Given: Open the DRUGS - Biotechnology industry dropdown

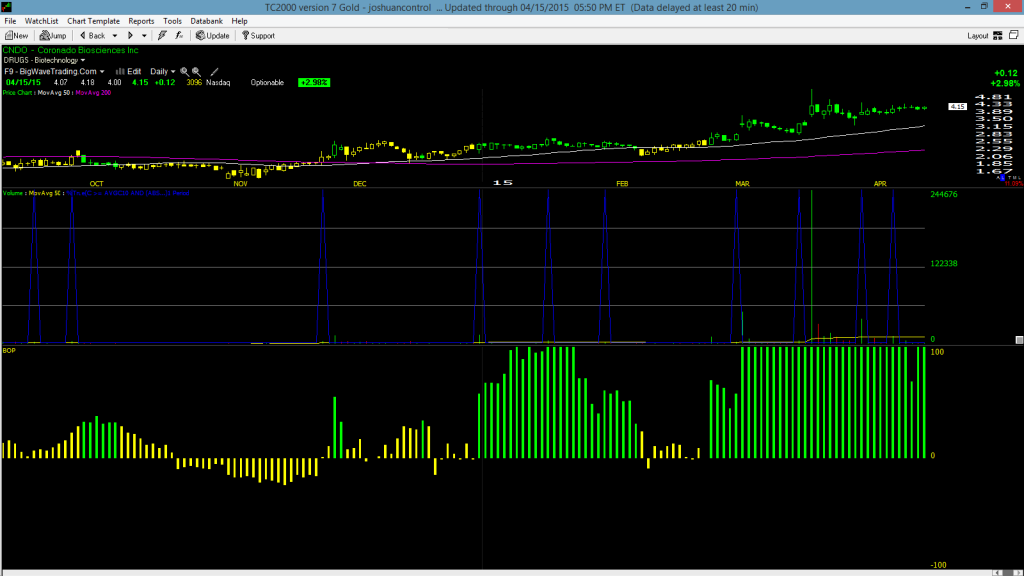Looking at the screenshot, I should point(44,61).
